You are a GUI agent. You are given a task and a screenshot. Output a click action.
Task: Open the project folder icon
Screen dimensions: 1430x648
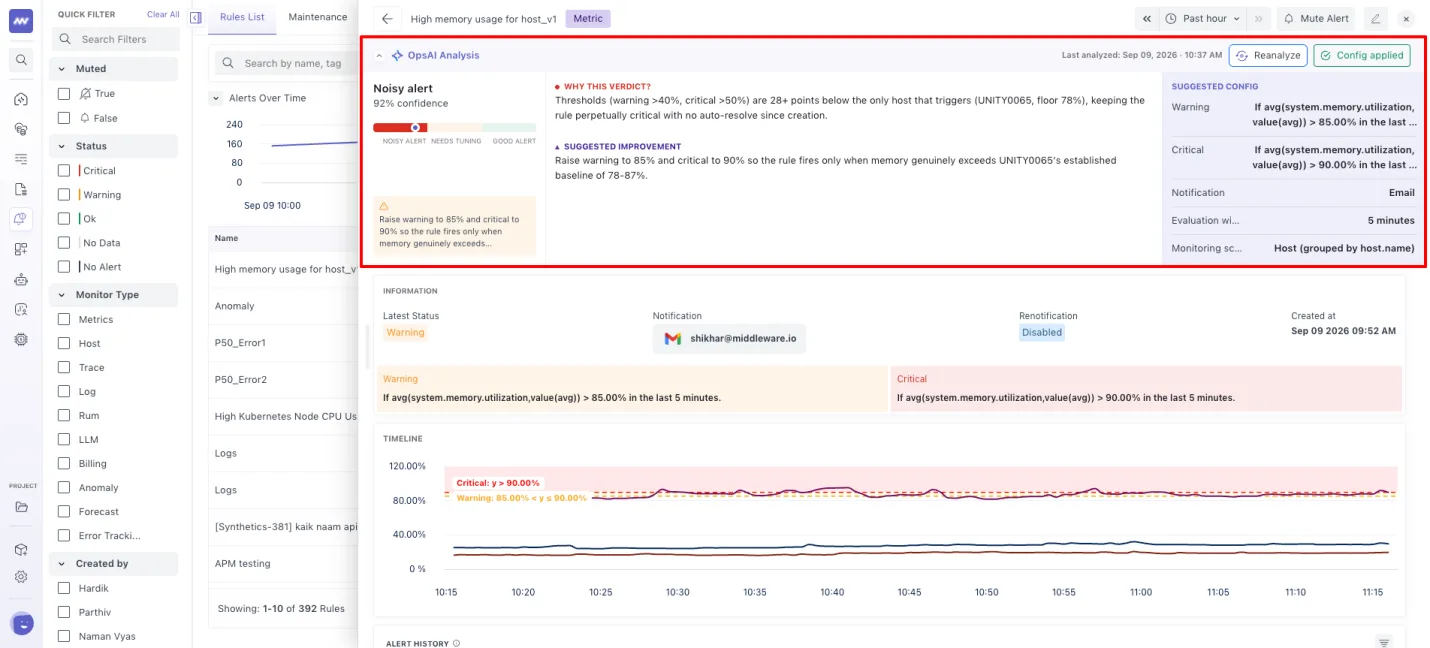click(21, 507)
